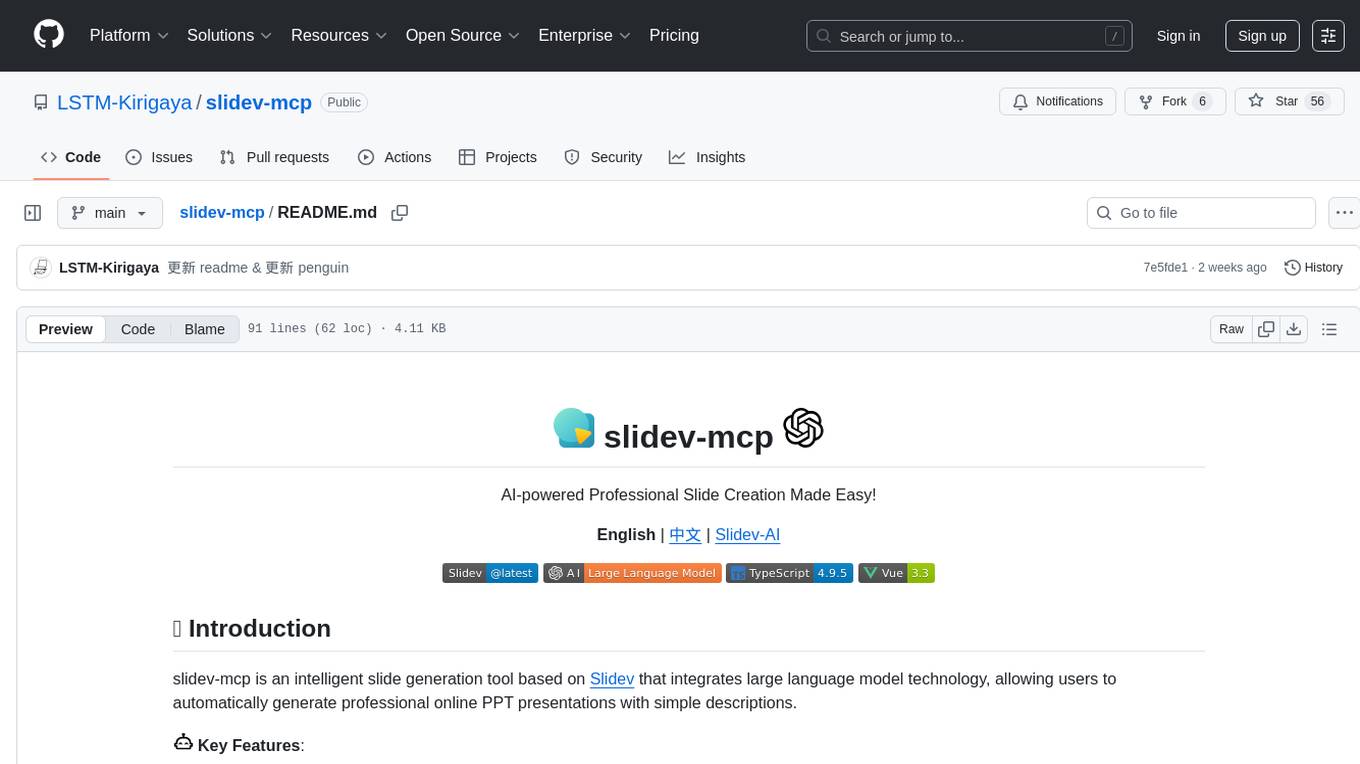Image resolution: width=1360 pixels, height=764 pixels.
Task: Expand the Resources menu
Action: click(x=339, y=35)
